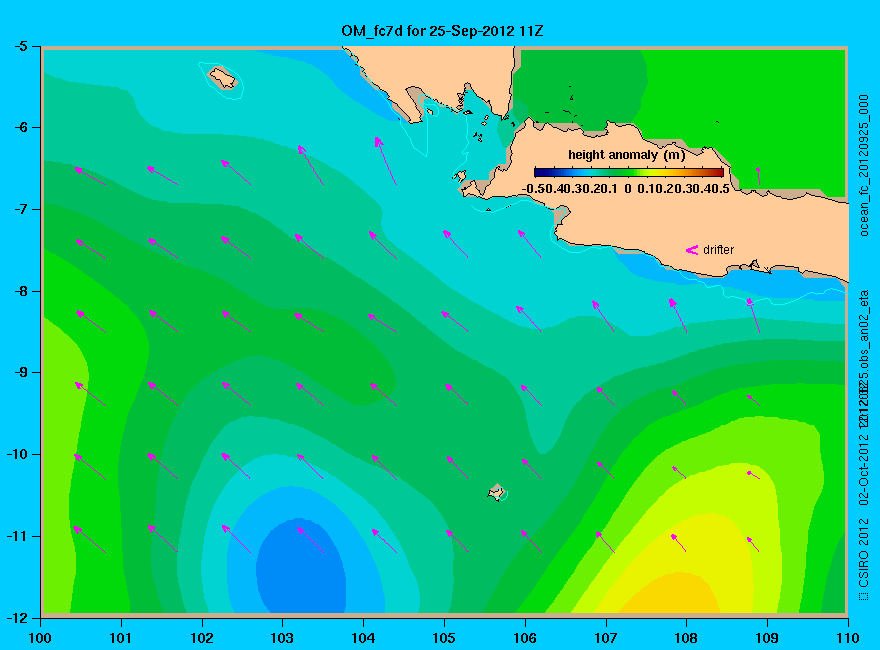This screenshot has width=880, height=650.
Task: Click the magenta drifter legend arrow icon
Action: click(x=692, y=250)
